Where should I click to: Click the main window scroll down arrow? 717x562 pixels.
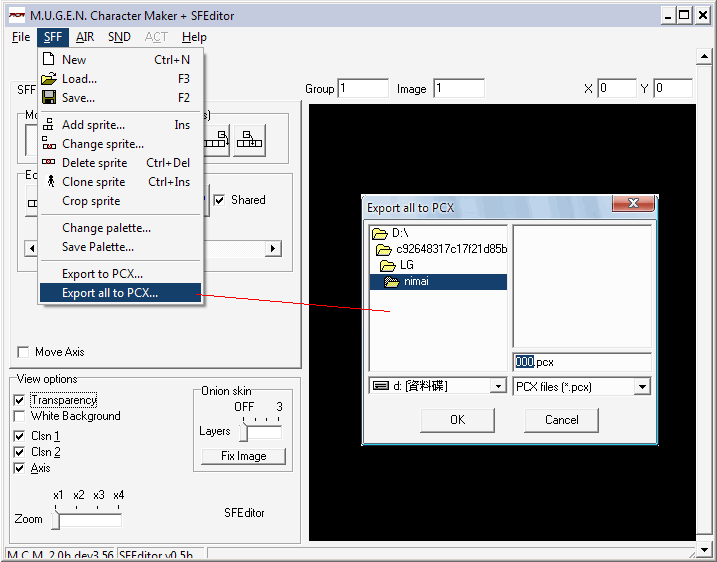(x=704, y=549)
